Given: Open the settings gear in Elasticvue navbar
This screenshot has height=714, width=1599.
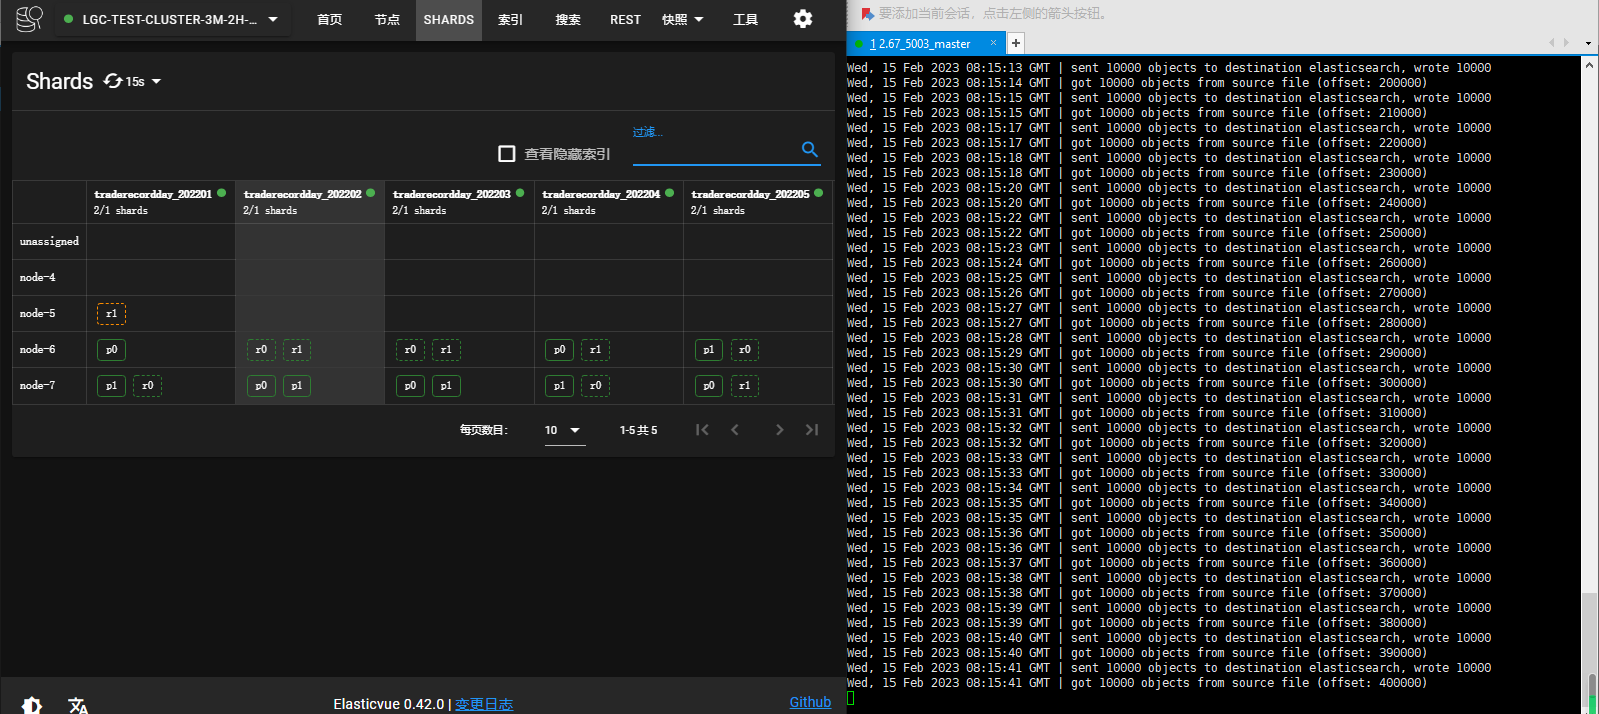Looking at the screenshot, I should point(803,19).
